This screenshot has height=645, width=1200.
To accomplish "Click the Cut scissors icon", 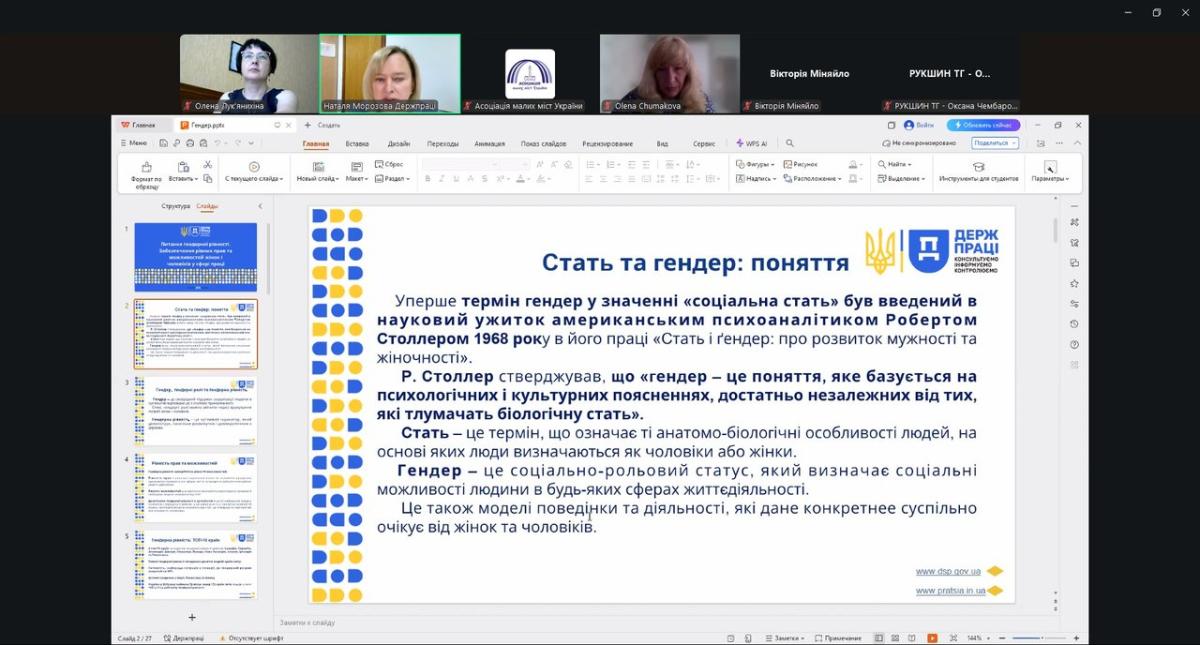I will point(208,164).
